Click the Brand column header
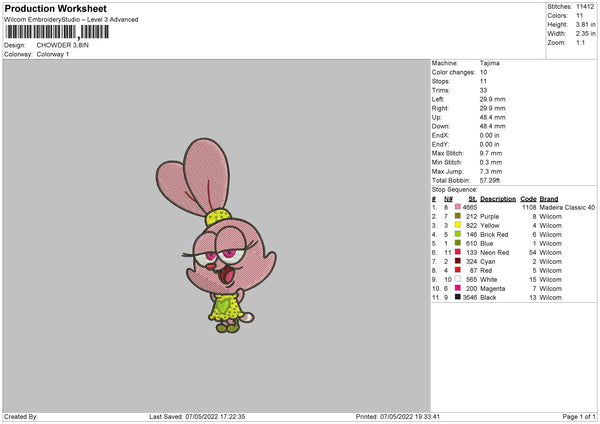This screenshot has width=600, height=424. click(x=549, y=199)
